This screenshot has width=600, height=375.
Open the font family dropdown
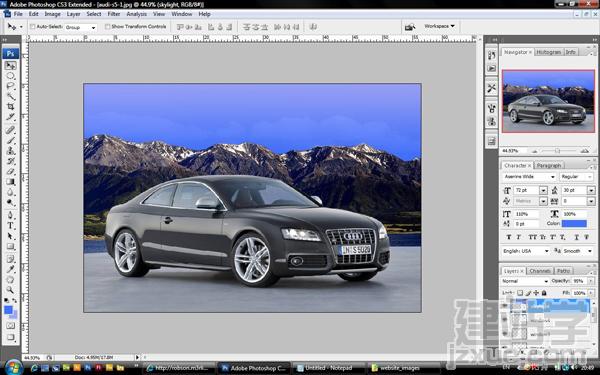(529, 177)
